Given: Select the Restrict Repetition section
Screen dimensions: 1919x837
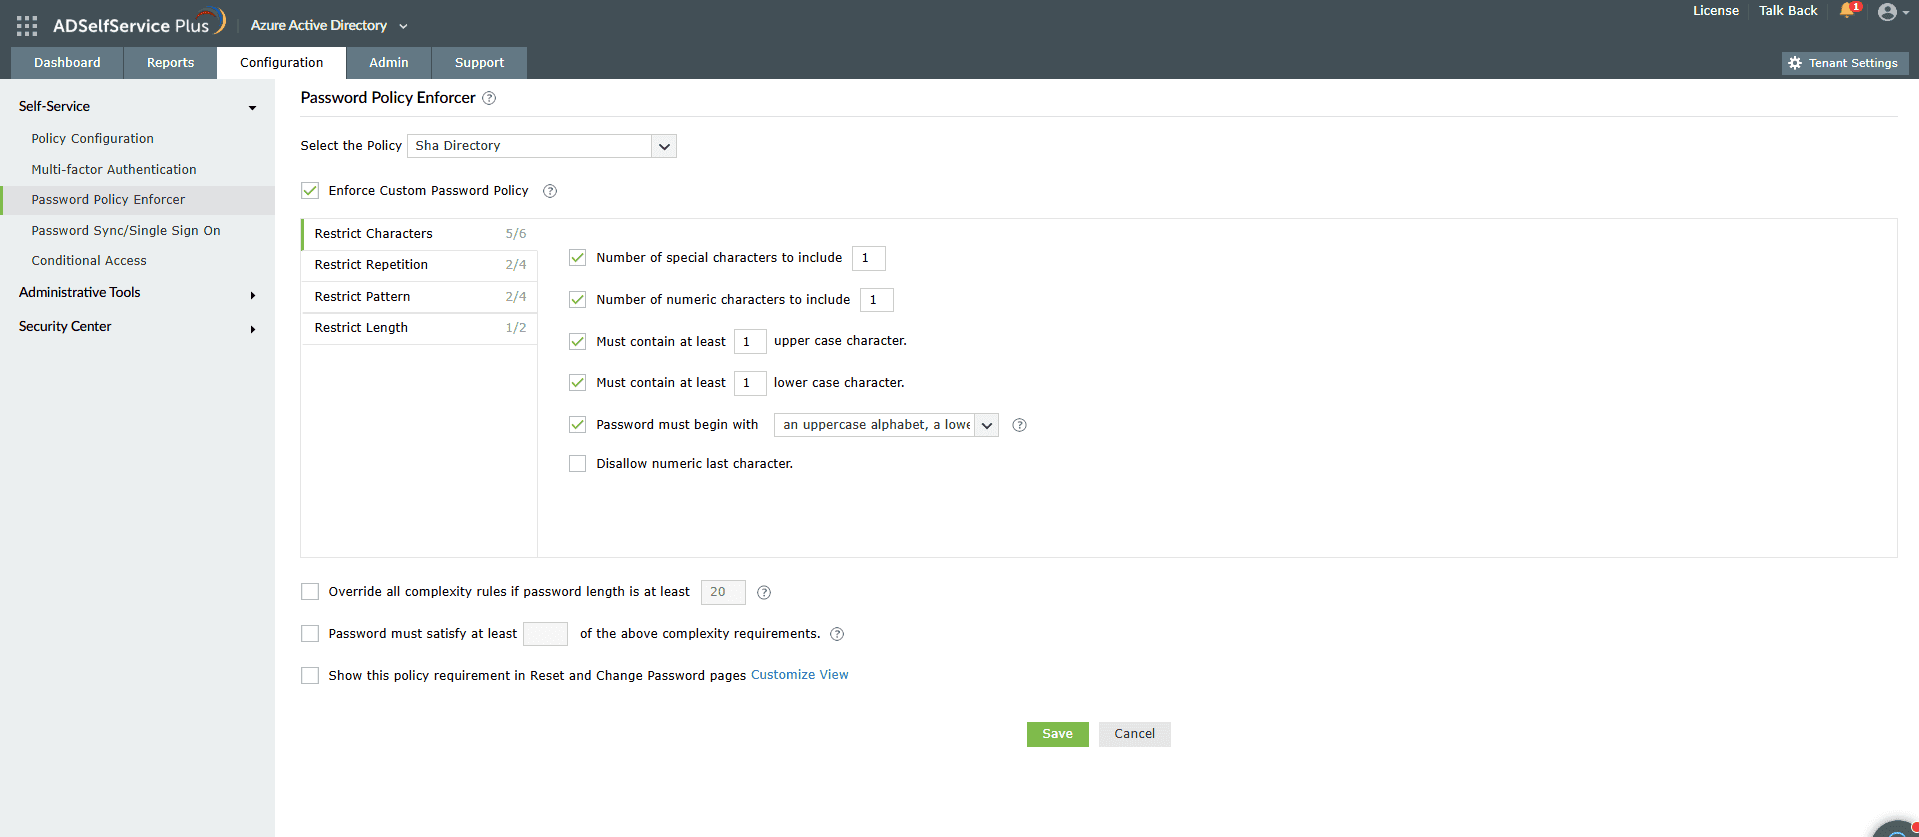Looking at the screenshot, I should (420, 265).
